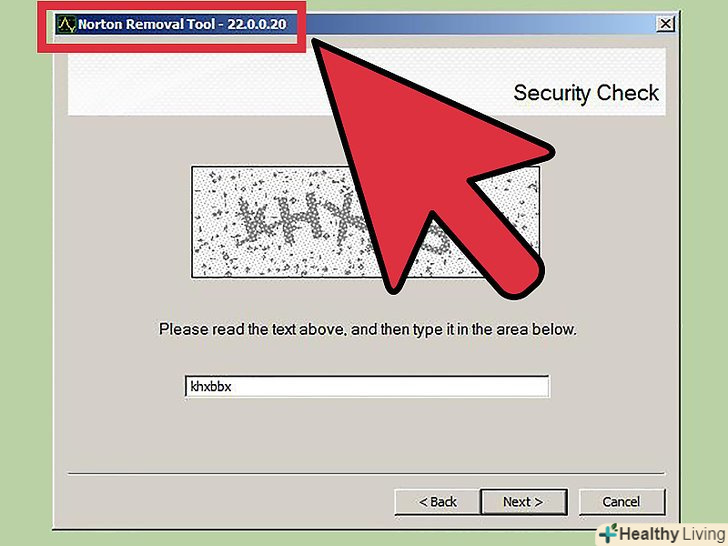Focus the captcha text field containing khxbbx
728x546 pixels.
[367, 387]
